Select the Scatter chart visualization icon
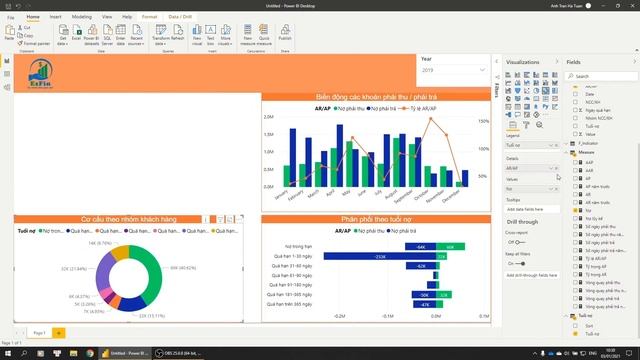The height and width of the screenshot is (360, 640). 527,91
